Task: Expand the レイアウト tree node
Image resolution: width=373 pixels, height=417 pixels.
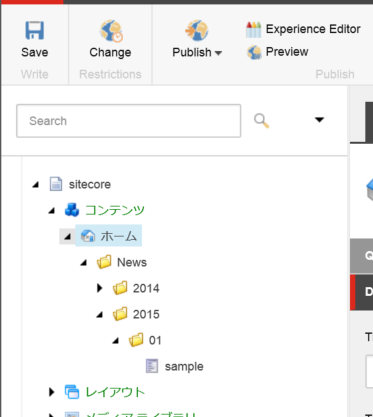Action: [51, 392]
